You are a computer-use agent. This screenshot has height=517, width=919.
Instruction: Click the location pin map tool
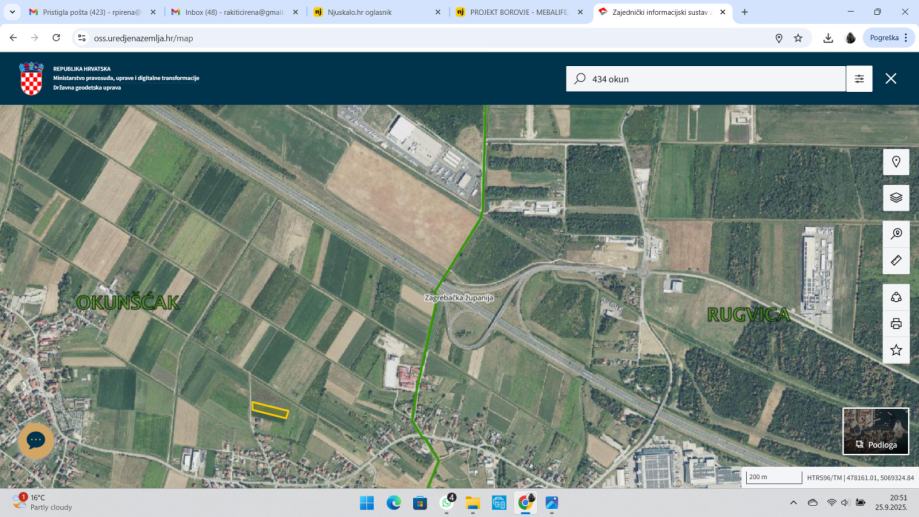[896, 162]
